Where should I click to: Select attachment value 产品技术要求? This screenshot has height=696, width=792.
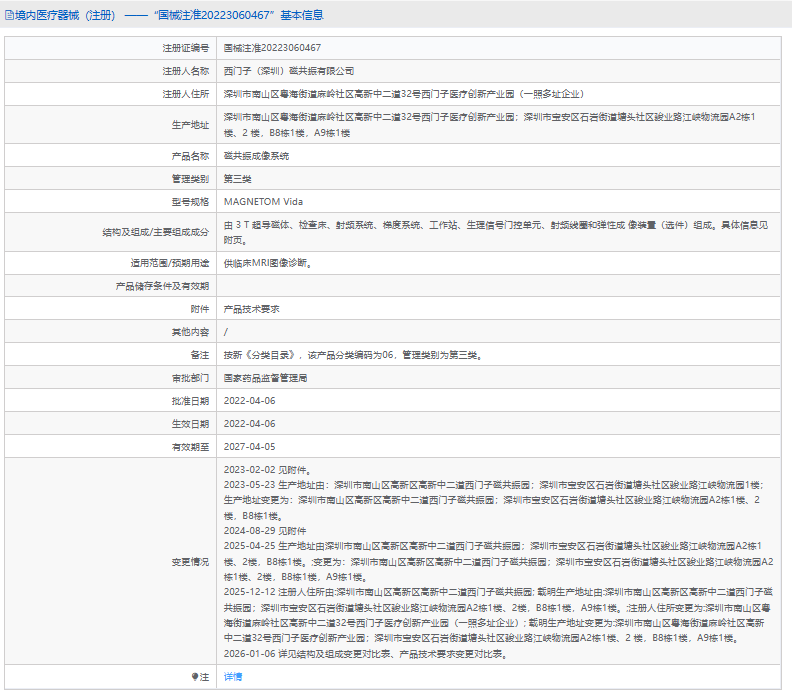252,309
